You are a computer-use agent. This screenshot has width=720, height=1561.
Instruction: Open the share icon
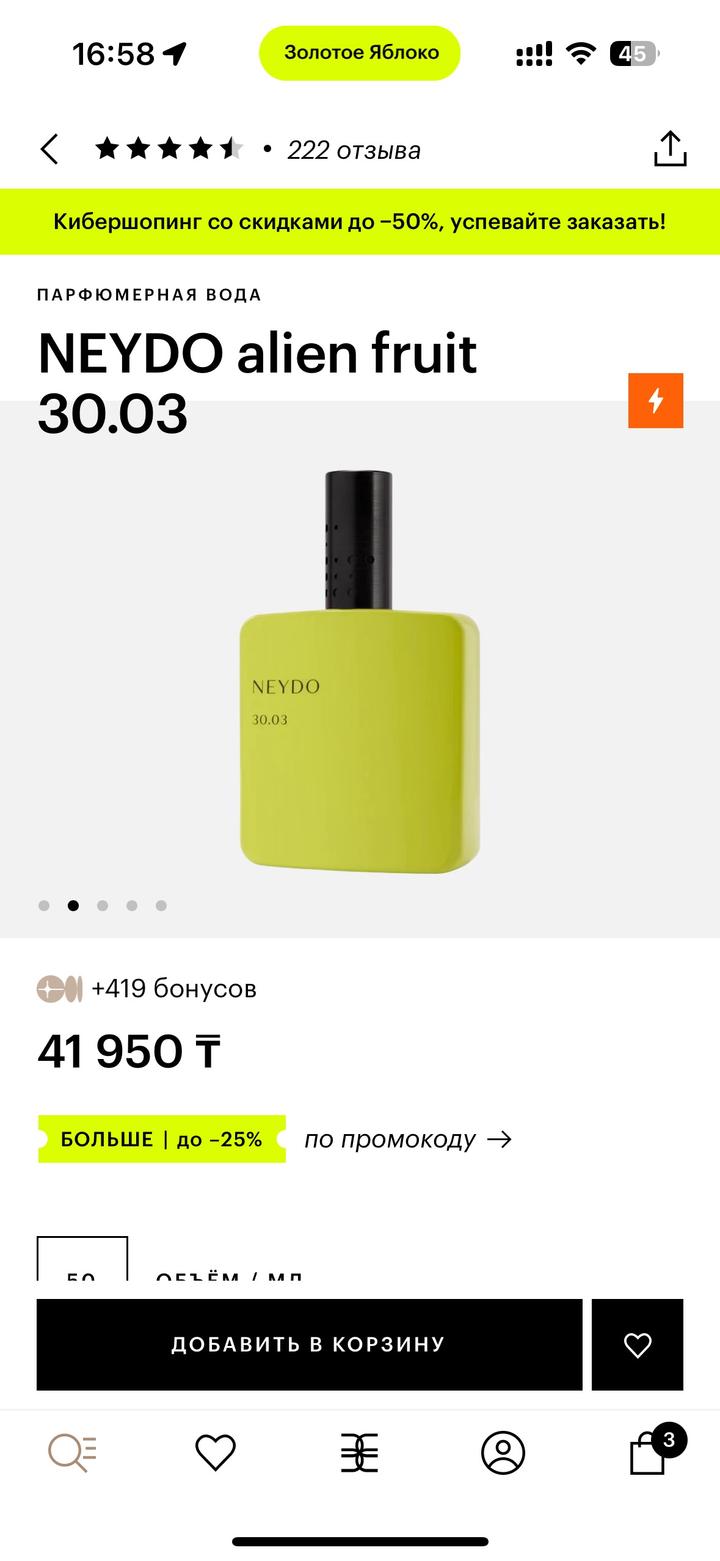click(670, 149)
